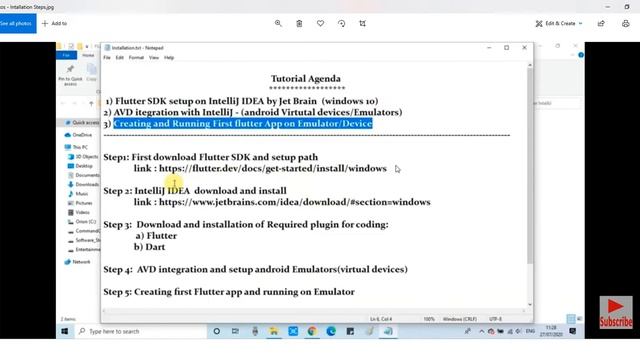
Task: Click the Add to button
Action: pyautogui.click(x=54, y=24)
